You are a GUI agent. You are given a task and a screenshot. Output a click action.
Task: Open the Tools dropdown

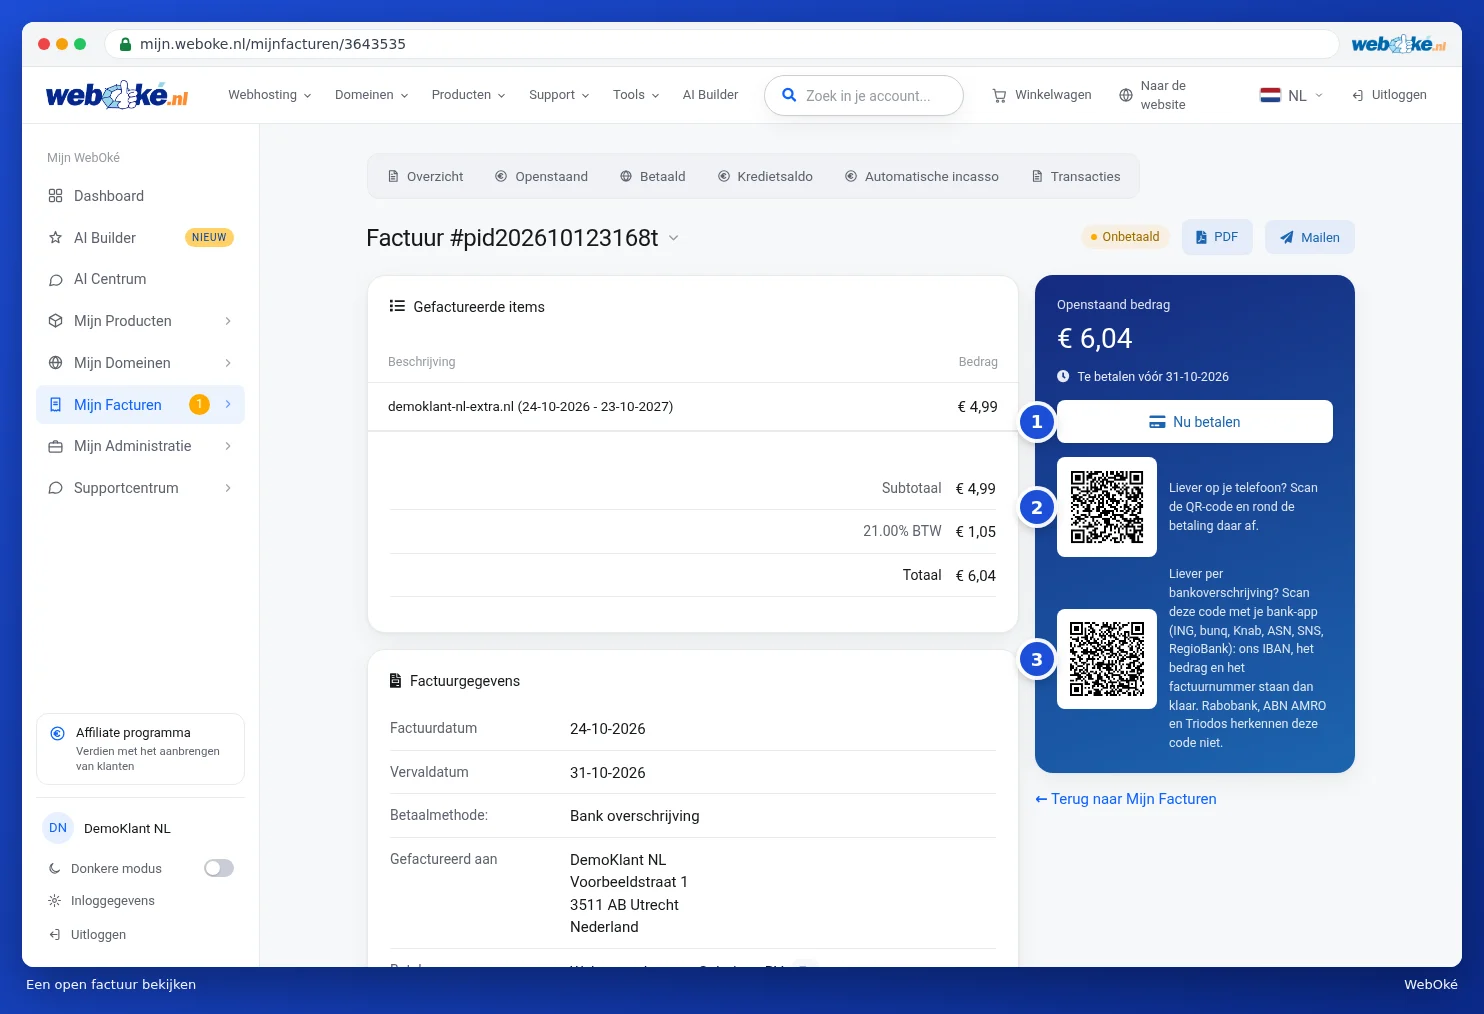click(637, 95)
